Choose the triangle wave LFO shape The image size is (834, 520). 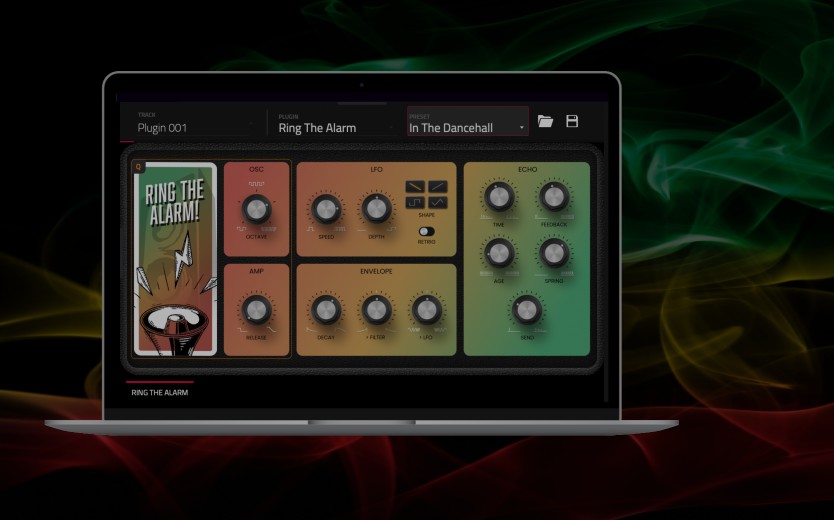click(438, 203)
